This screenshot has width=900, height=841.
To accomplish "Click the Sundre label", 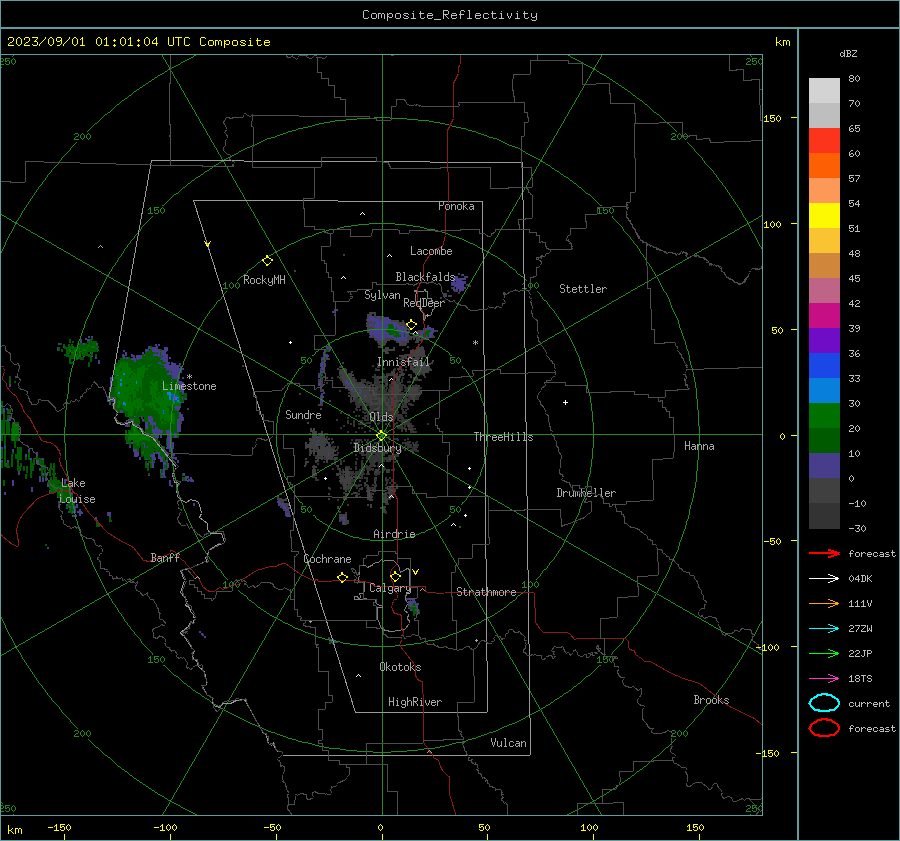I will (x=303, y=414).
